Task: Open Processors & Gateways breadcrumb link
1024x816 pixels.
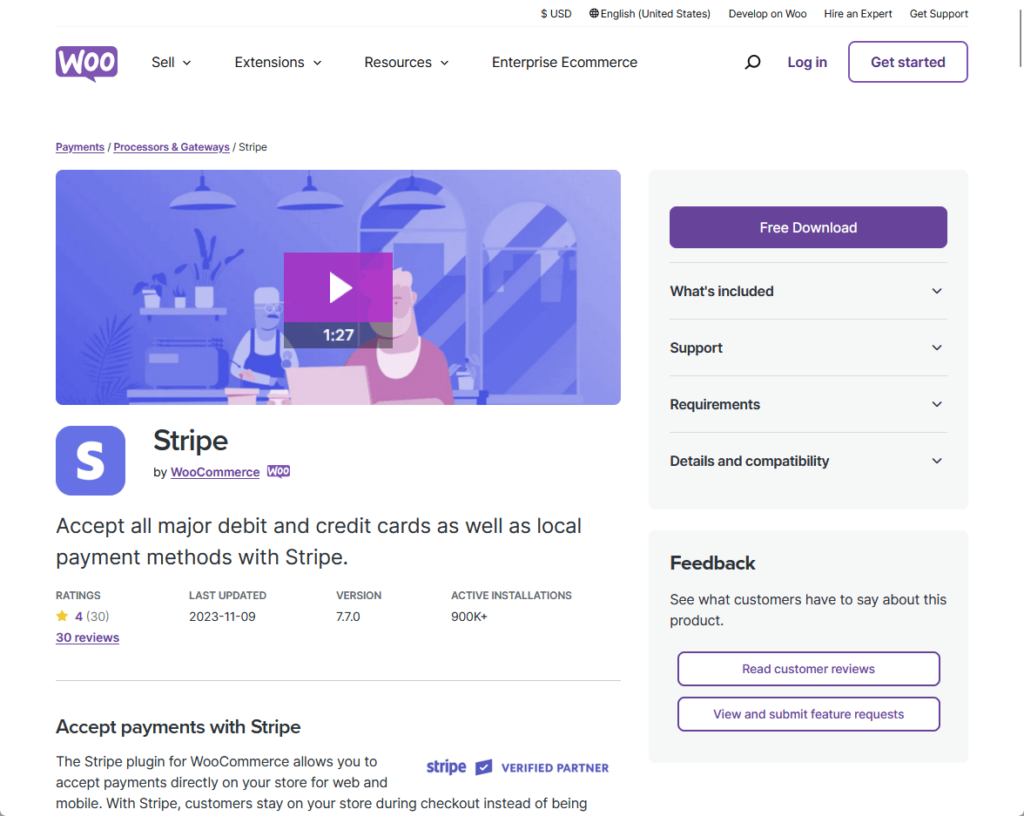Action: tap(171, 147)
